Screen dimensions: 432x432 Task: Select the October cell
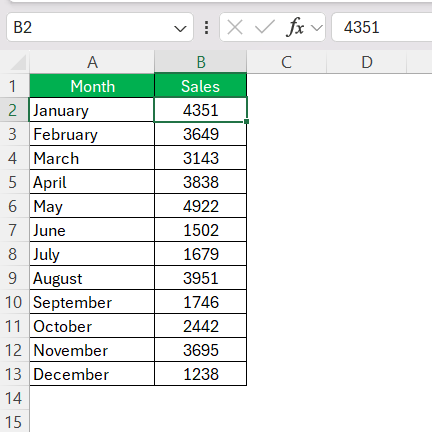point(92,326)
